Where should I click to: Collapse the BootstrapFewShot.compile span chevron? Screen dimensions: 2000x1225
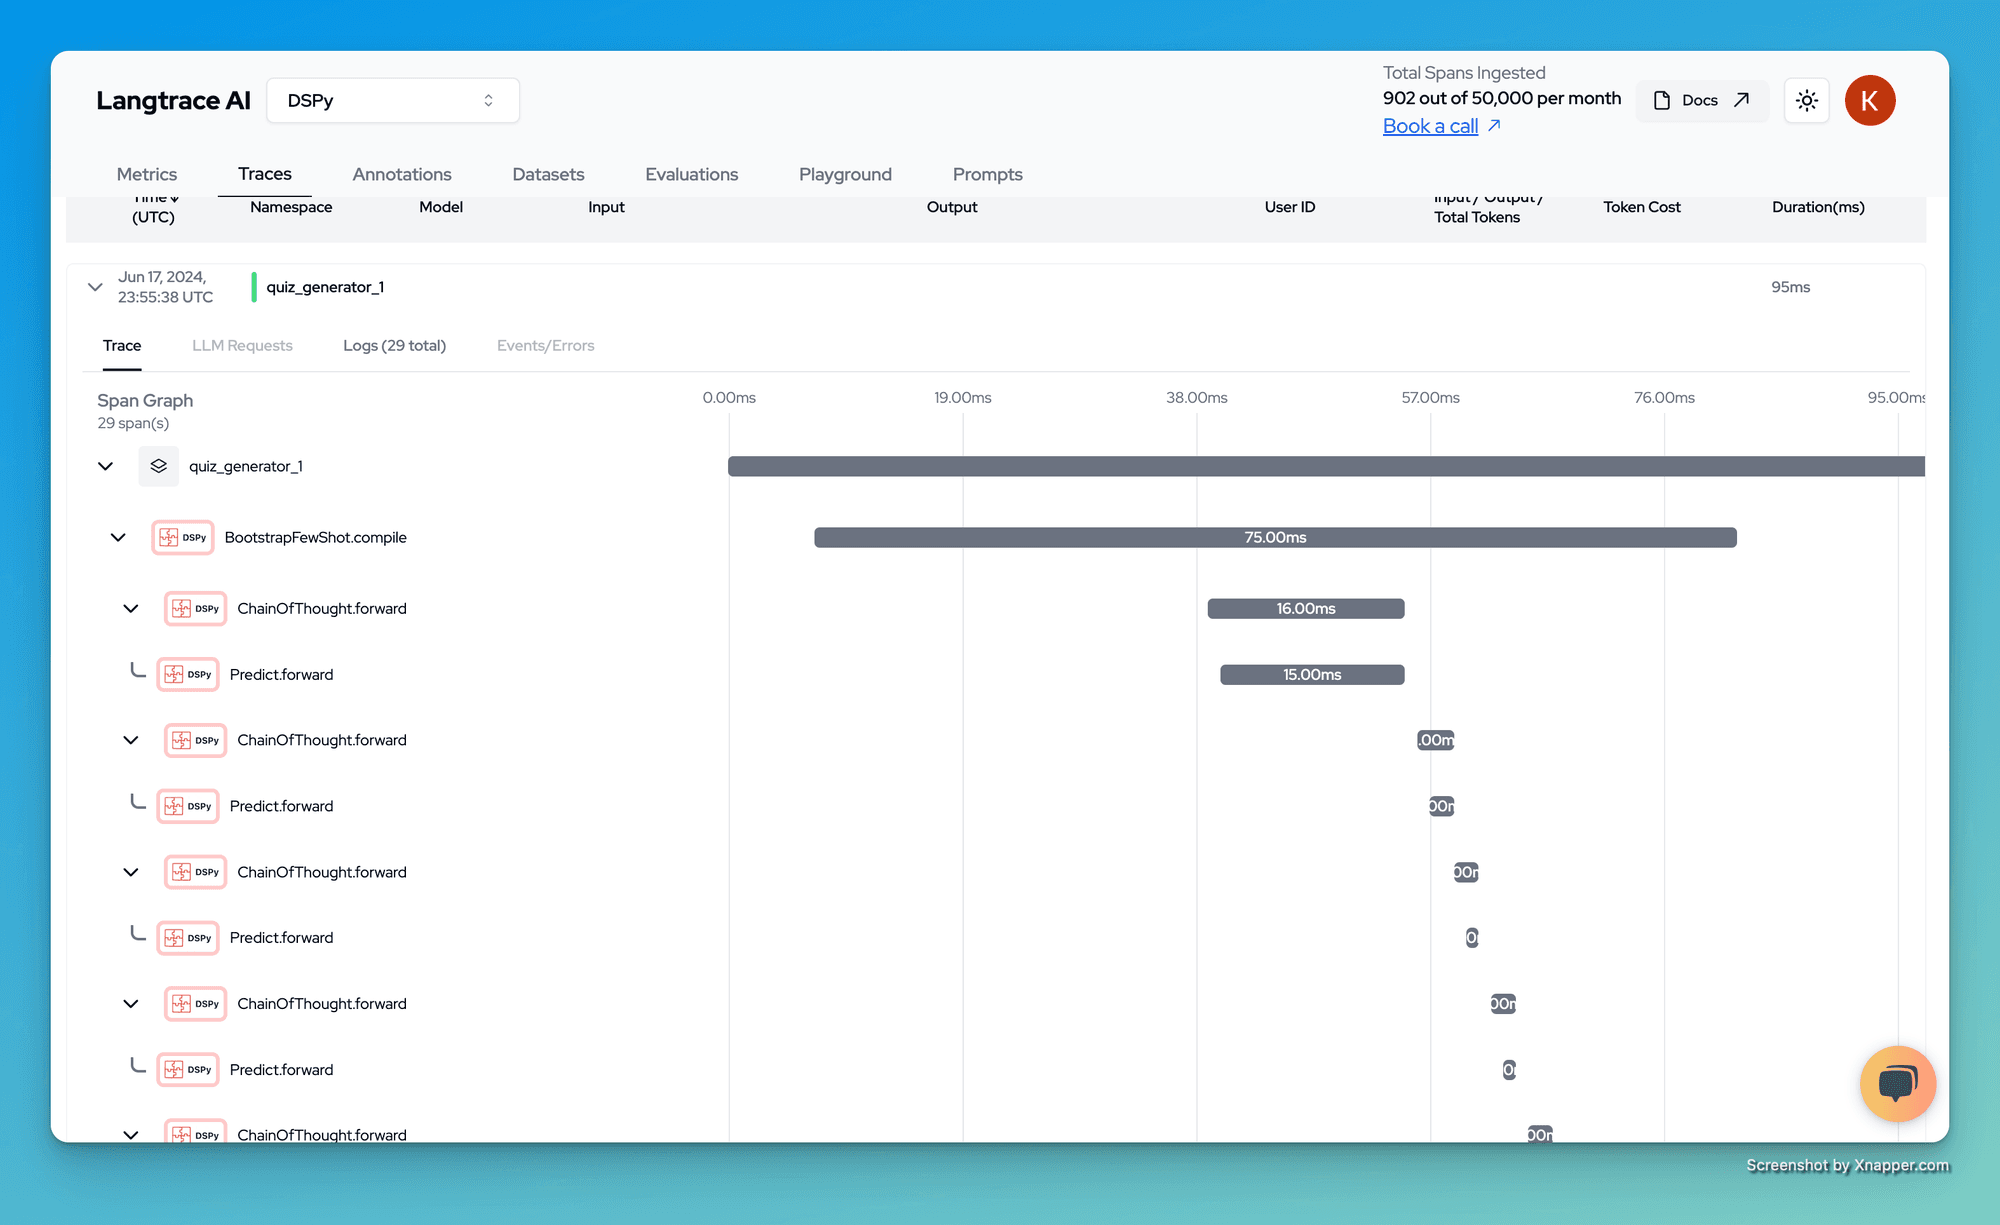coord(118,538)
